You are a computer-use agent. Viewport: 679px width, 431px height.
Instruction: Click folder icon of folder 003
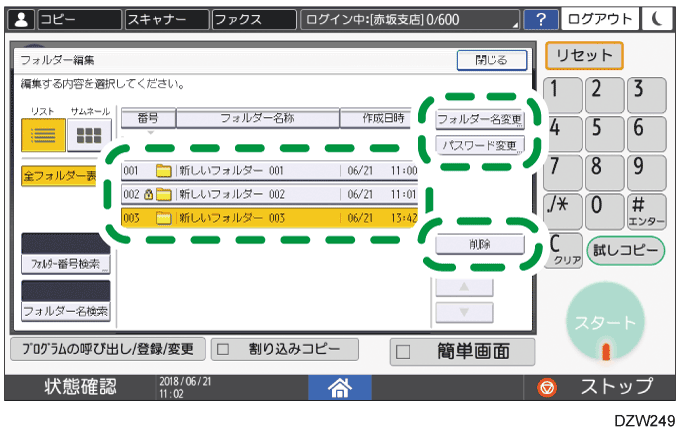pos(164,217)
